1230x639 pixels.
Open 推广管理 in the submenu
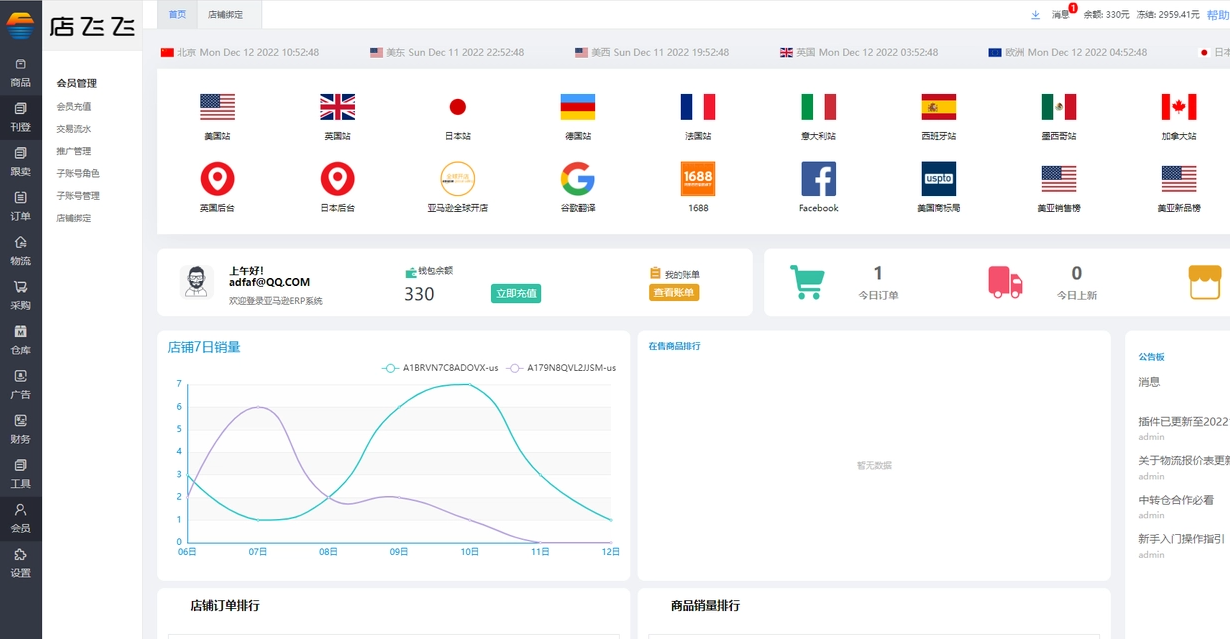click(x=74, y=151)
